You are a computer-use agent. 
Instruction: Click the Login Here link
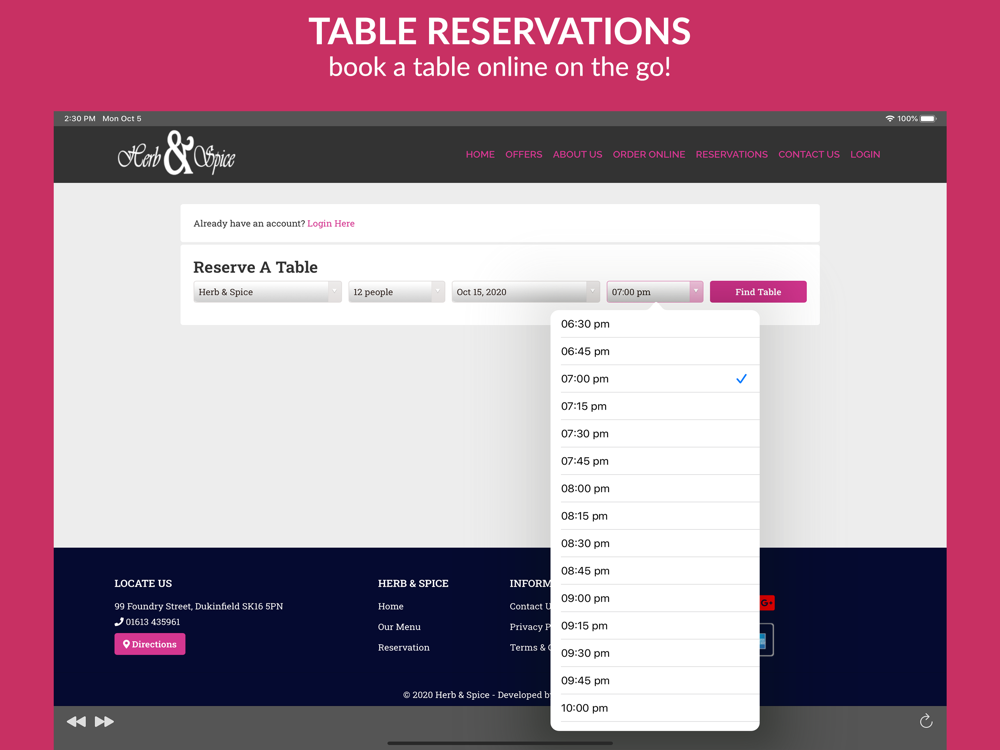pos(331,223)
